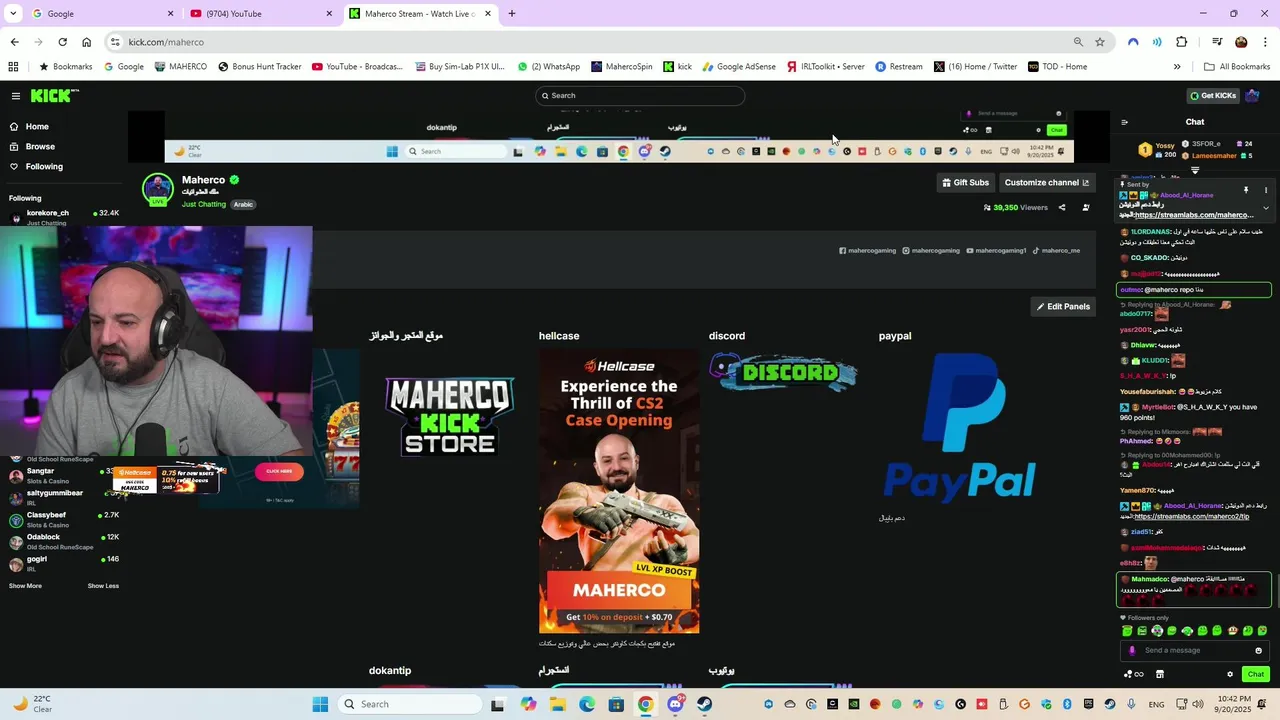The height and width of the screenshot is (720, 1280).
Task: Open Browse in sidebar
Action: (40, 146)
